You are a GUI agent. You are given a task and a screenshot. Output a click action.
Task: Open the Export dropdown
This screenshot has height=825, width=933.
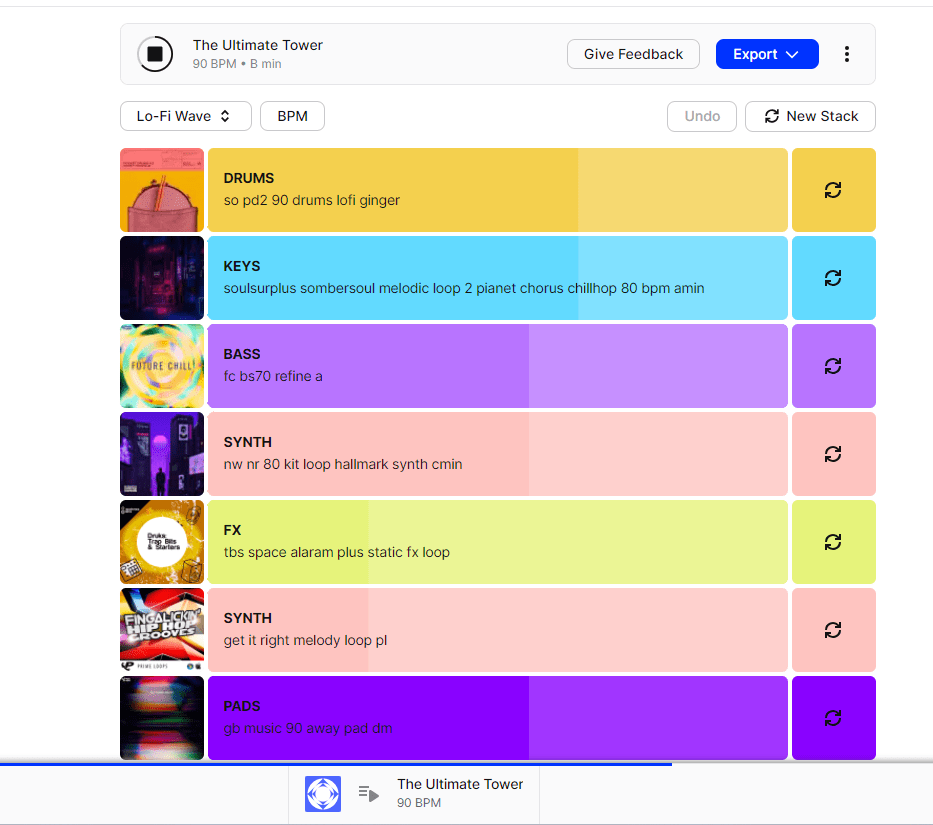(767, 54)
